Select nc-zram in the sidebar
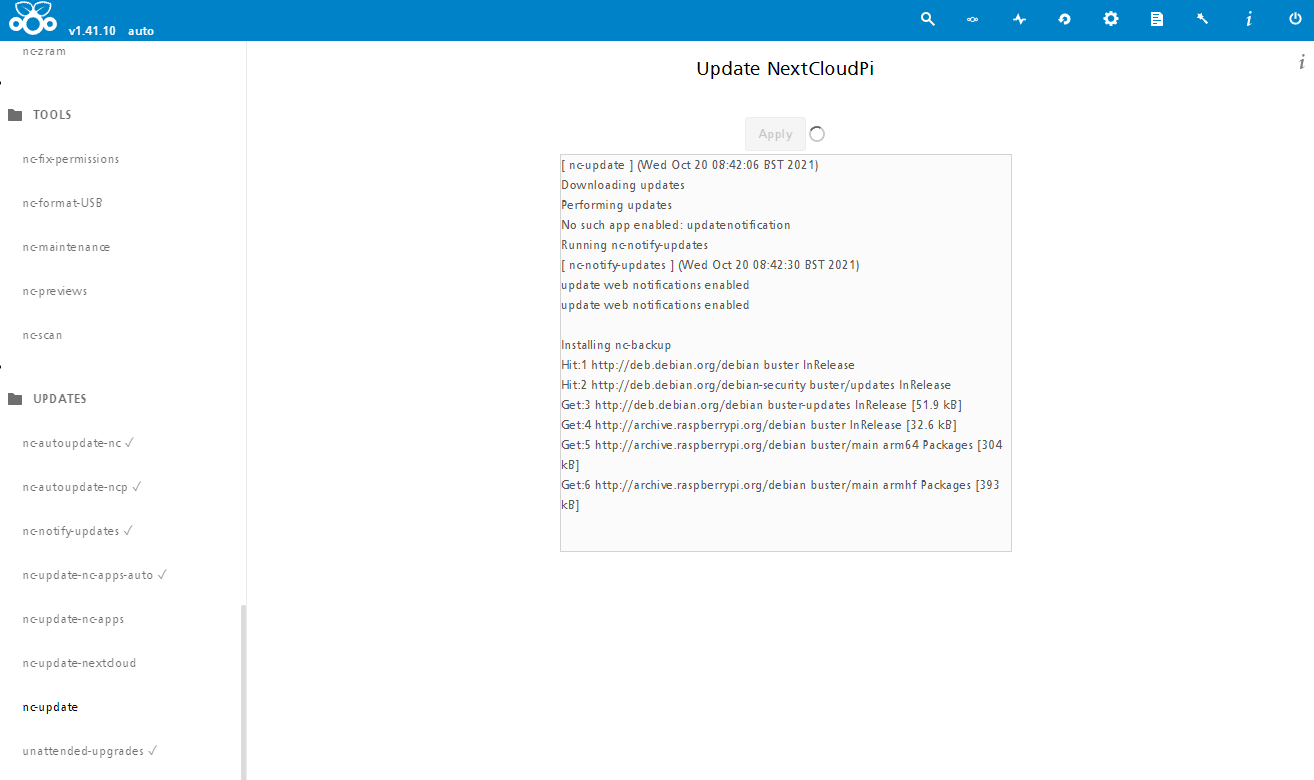This screenshot has height=780, width=1314. click(44, 51)
